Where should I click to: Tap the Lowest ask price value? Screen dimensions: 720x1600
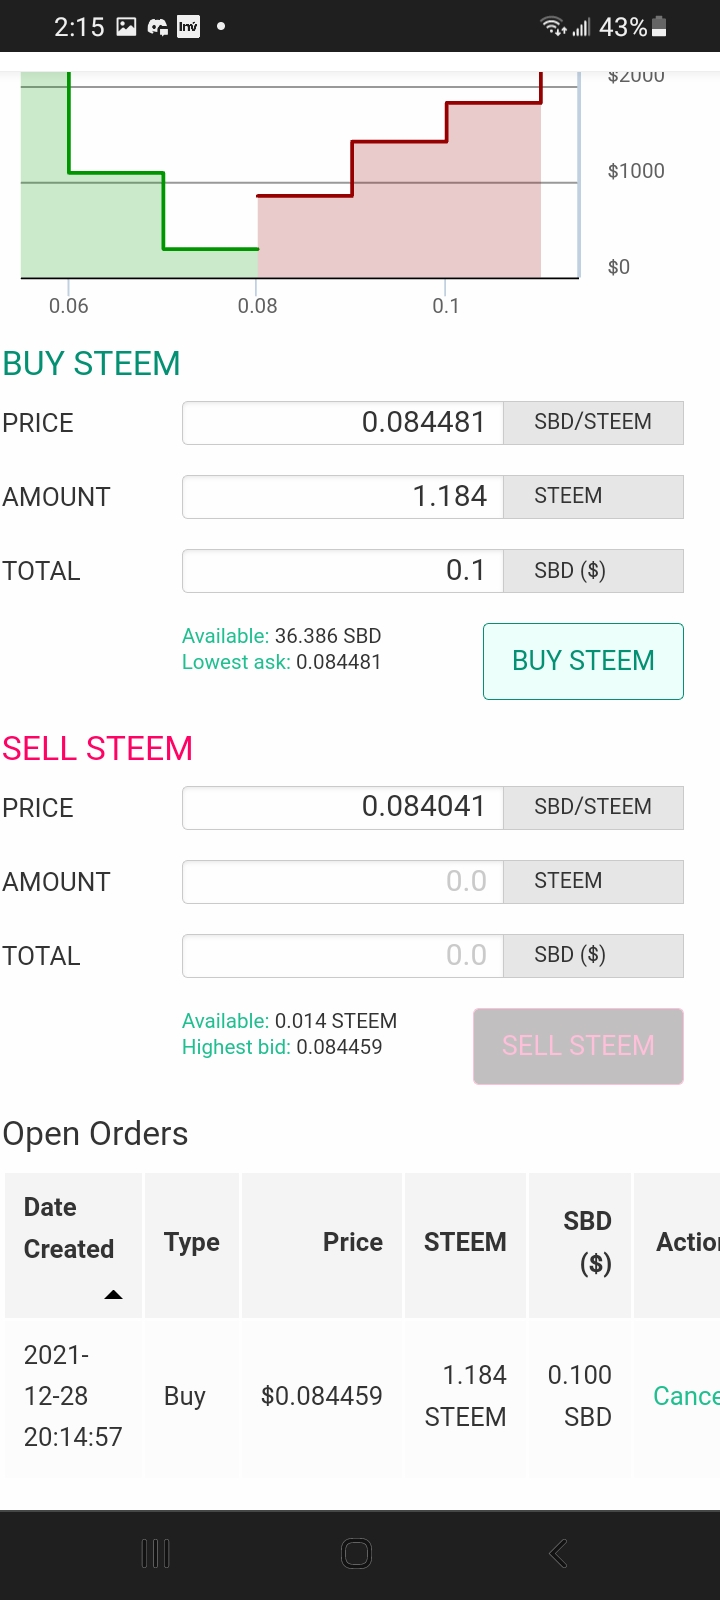(x=338, y=662)
